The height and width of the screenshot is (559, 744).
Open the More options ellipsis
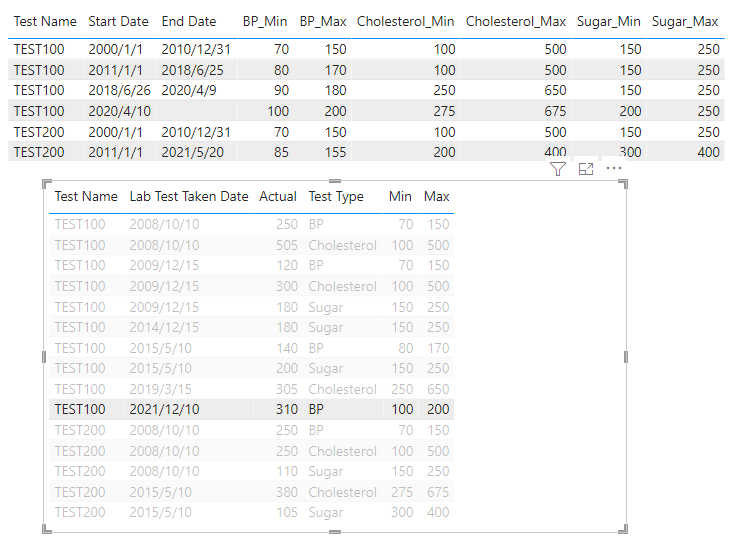614,168
